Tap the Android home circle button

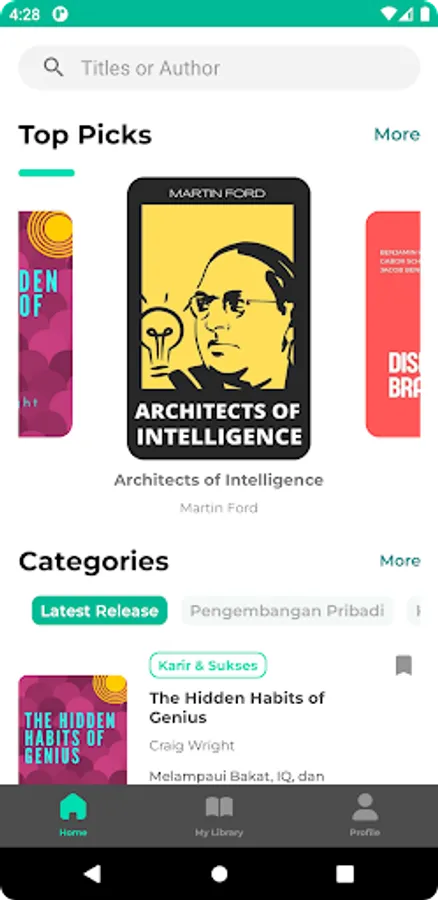point(219,874)
